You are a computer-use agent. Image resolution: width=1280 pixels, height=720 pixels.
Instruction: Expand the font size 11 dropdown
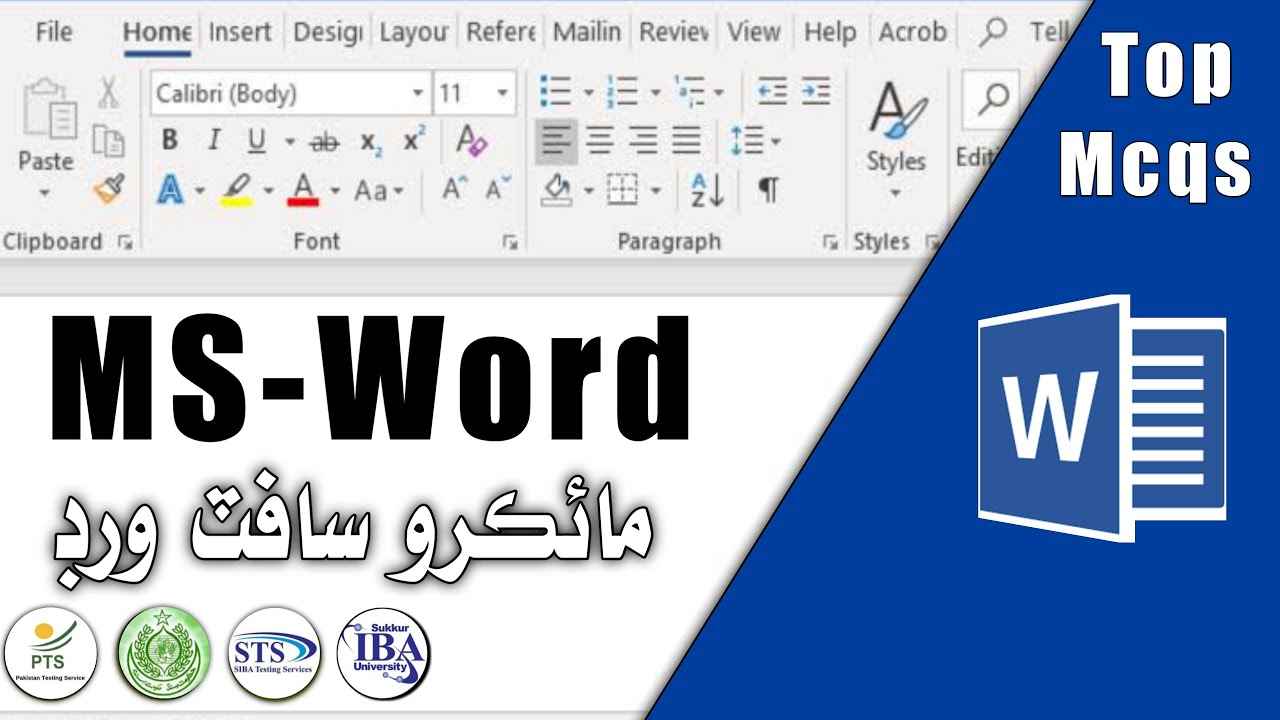click(x=502, y=93)
